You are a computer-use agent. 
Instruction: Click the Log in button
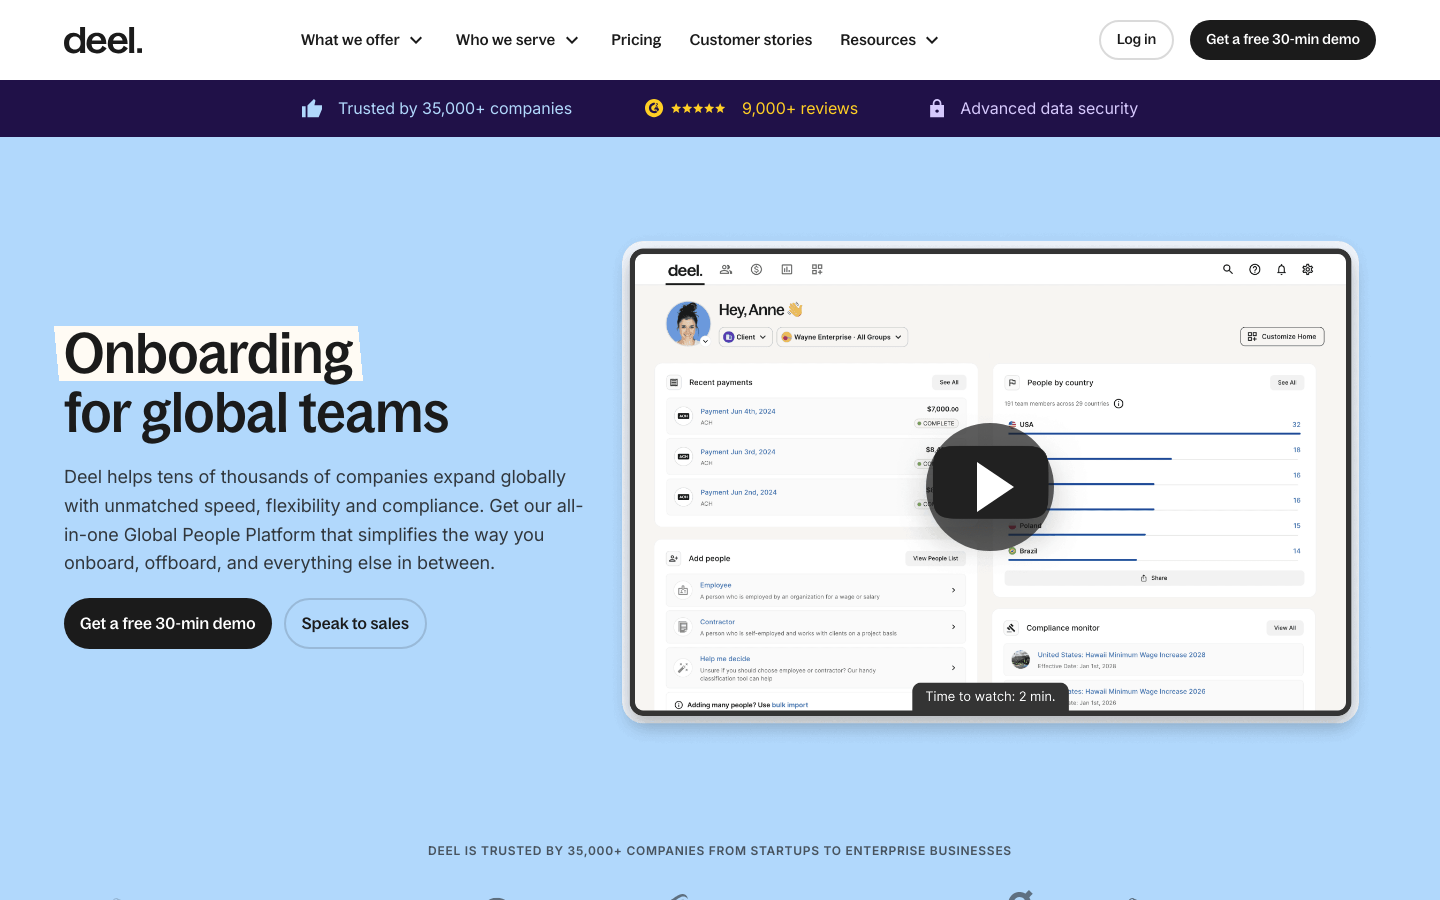1136,40
